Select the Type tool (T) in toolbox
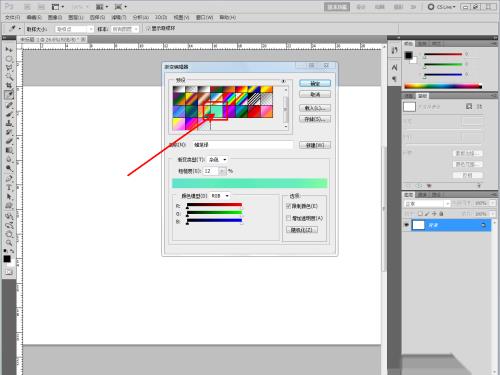Image resolution: width=500 pixels, height=375 pixels. (x=9, y=187)
